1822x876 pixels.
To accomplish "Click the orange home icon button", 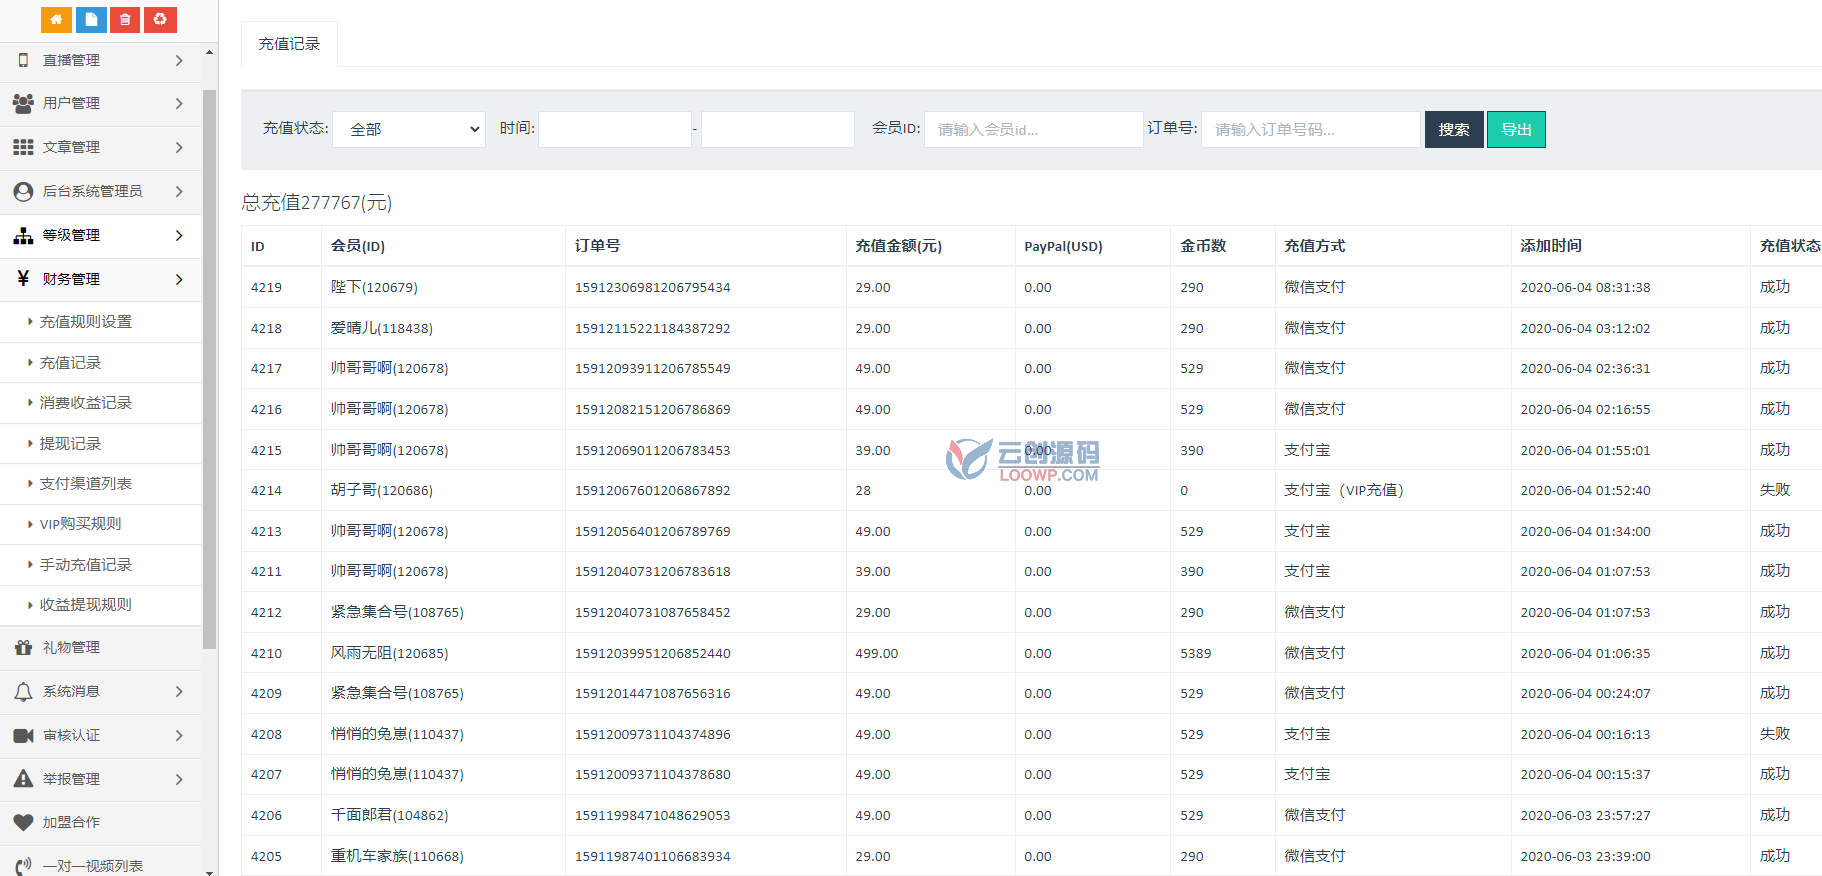I will coord(56,19).
